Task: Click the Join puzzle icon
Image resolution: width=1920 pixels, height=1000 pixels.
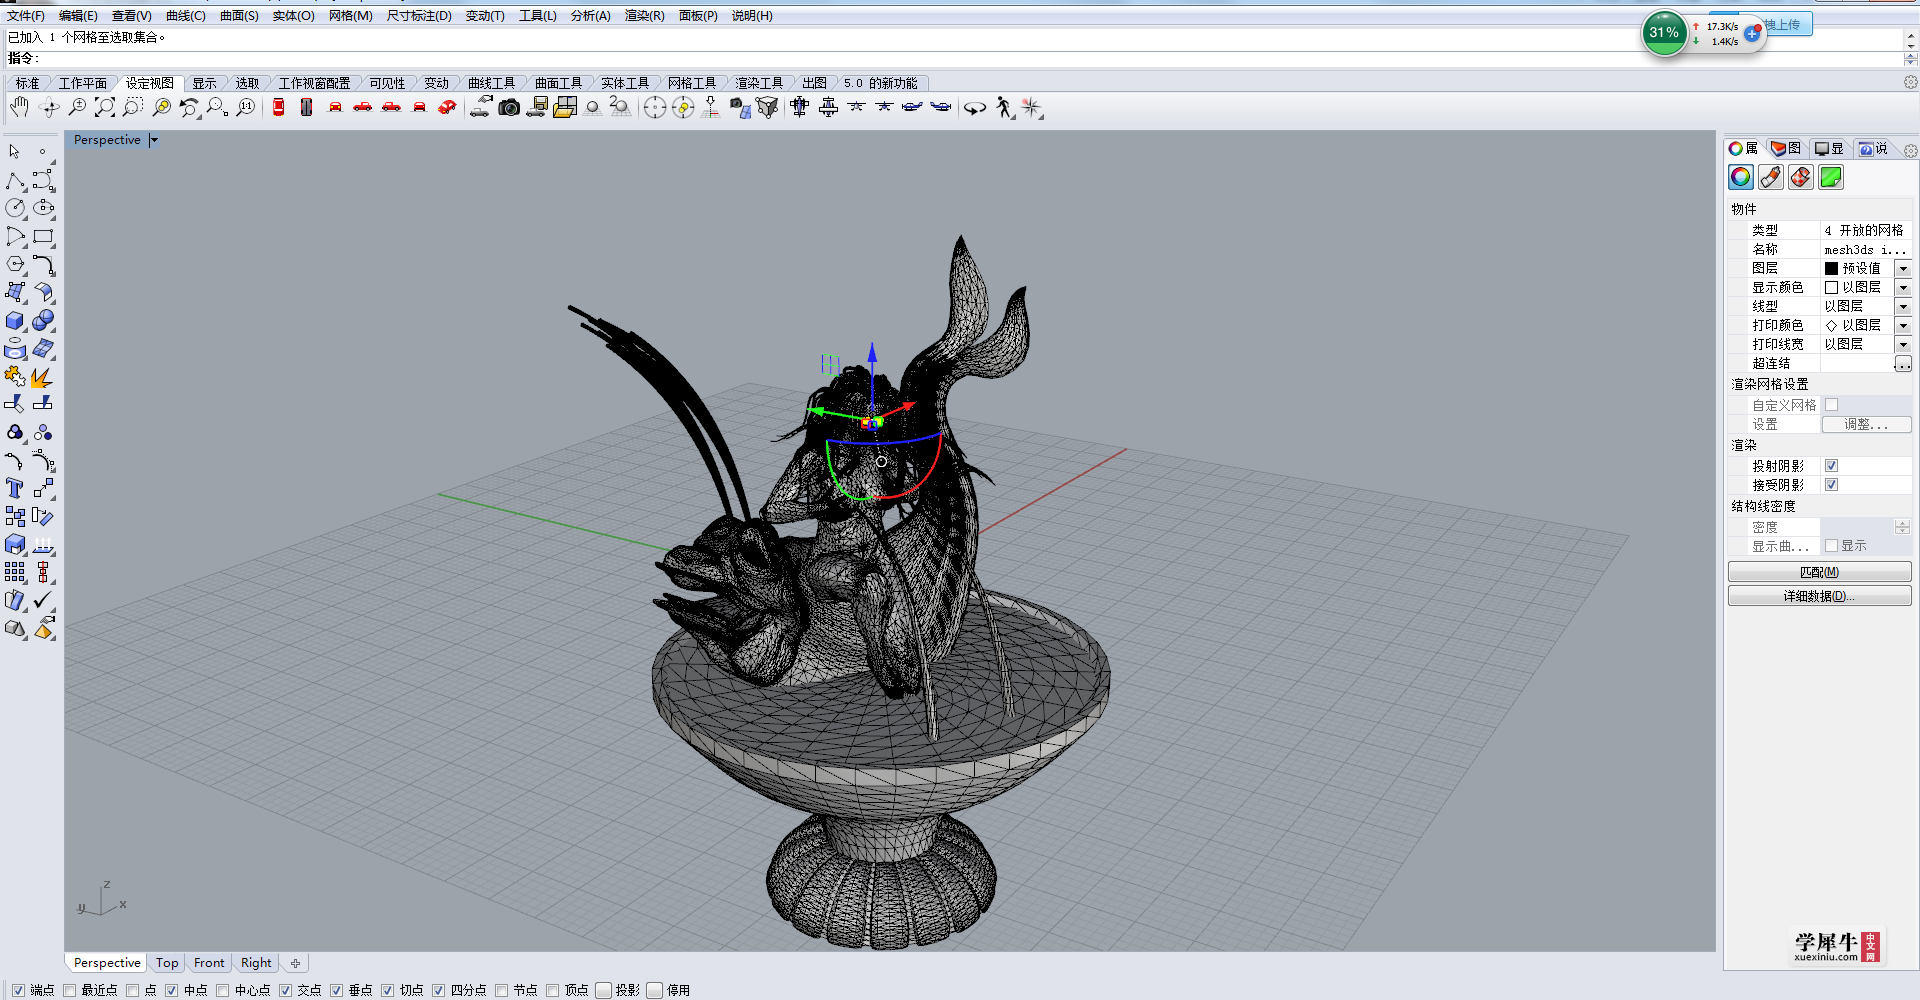Action: coord(15,377)
